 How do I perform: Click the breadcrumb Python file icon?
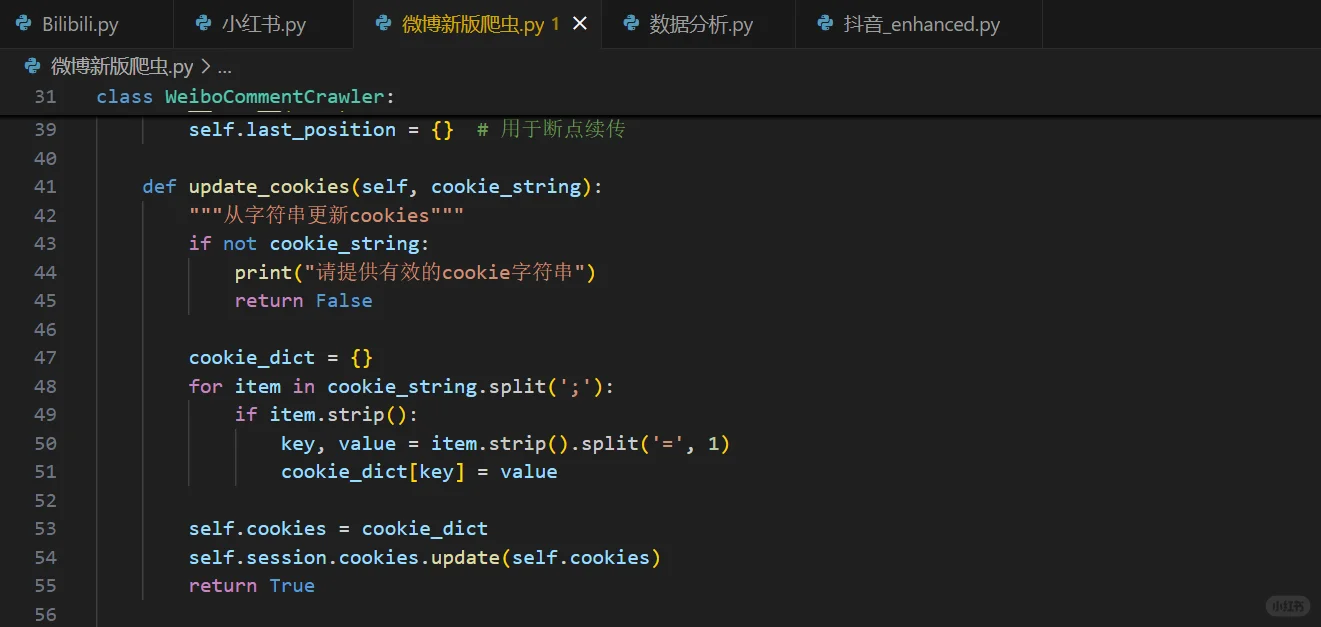(x=31, y=67)
